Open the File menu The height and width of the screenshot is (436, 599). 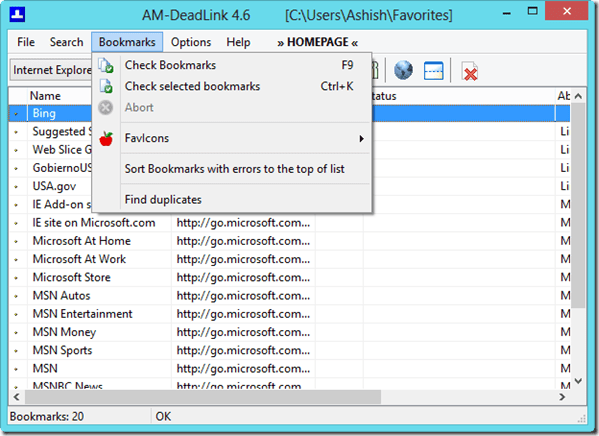26,42
